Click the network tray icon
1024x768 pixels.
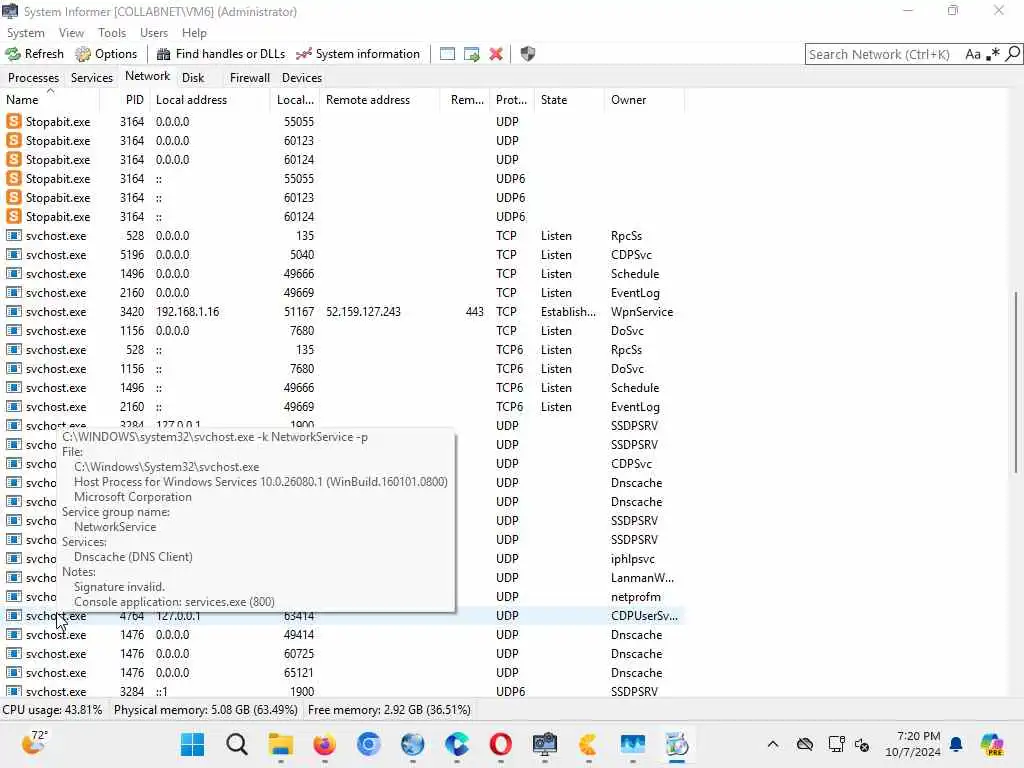tap(836, 744)
